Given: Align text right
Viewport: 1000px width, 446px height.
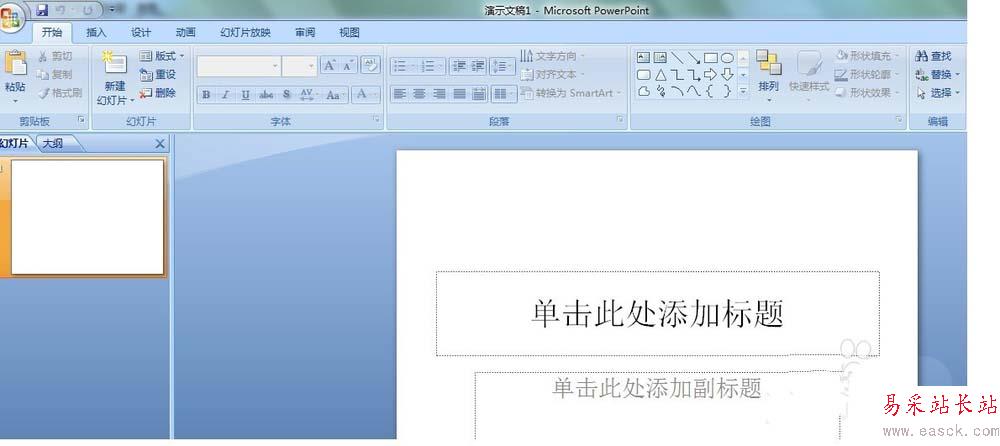Looking at the screenshot, I should point(439,94).
